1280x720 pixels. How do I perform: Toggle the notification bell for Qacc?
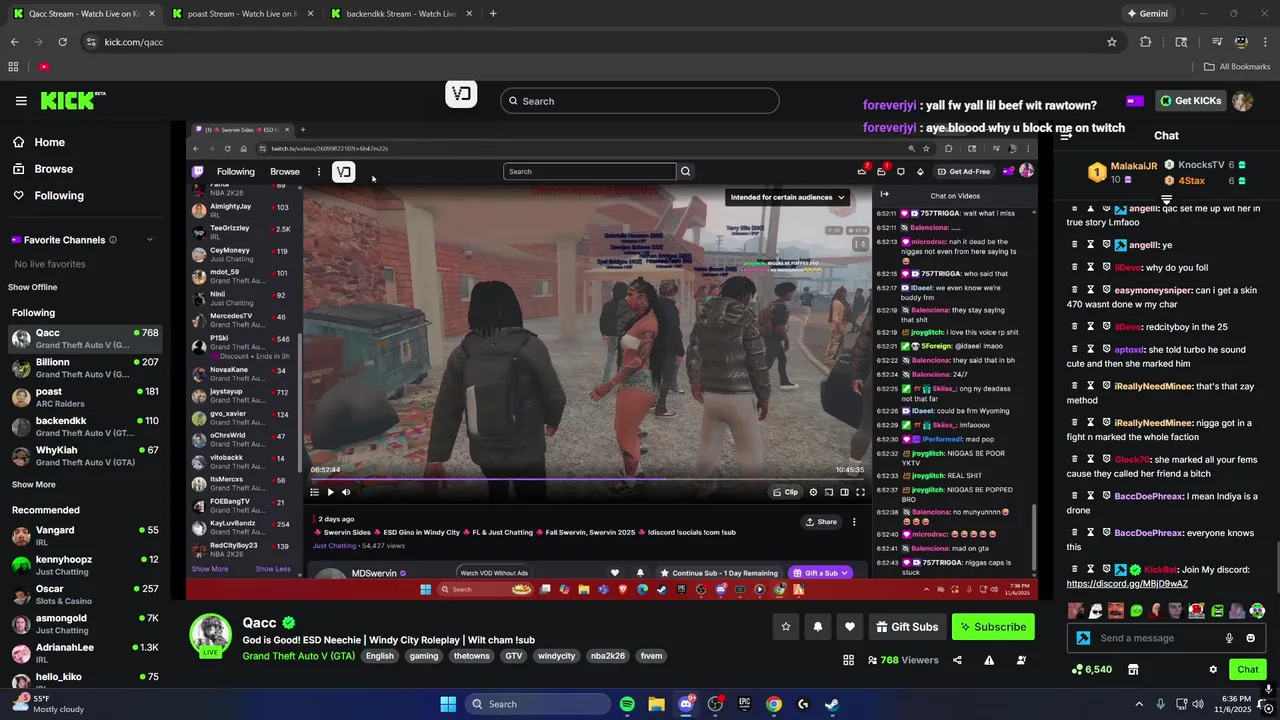(818, 627)
